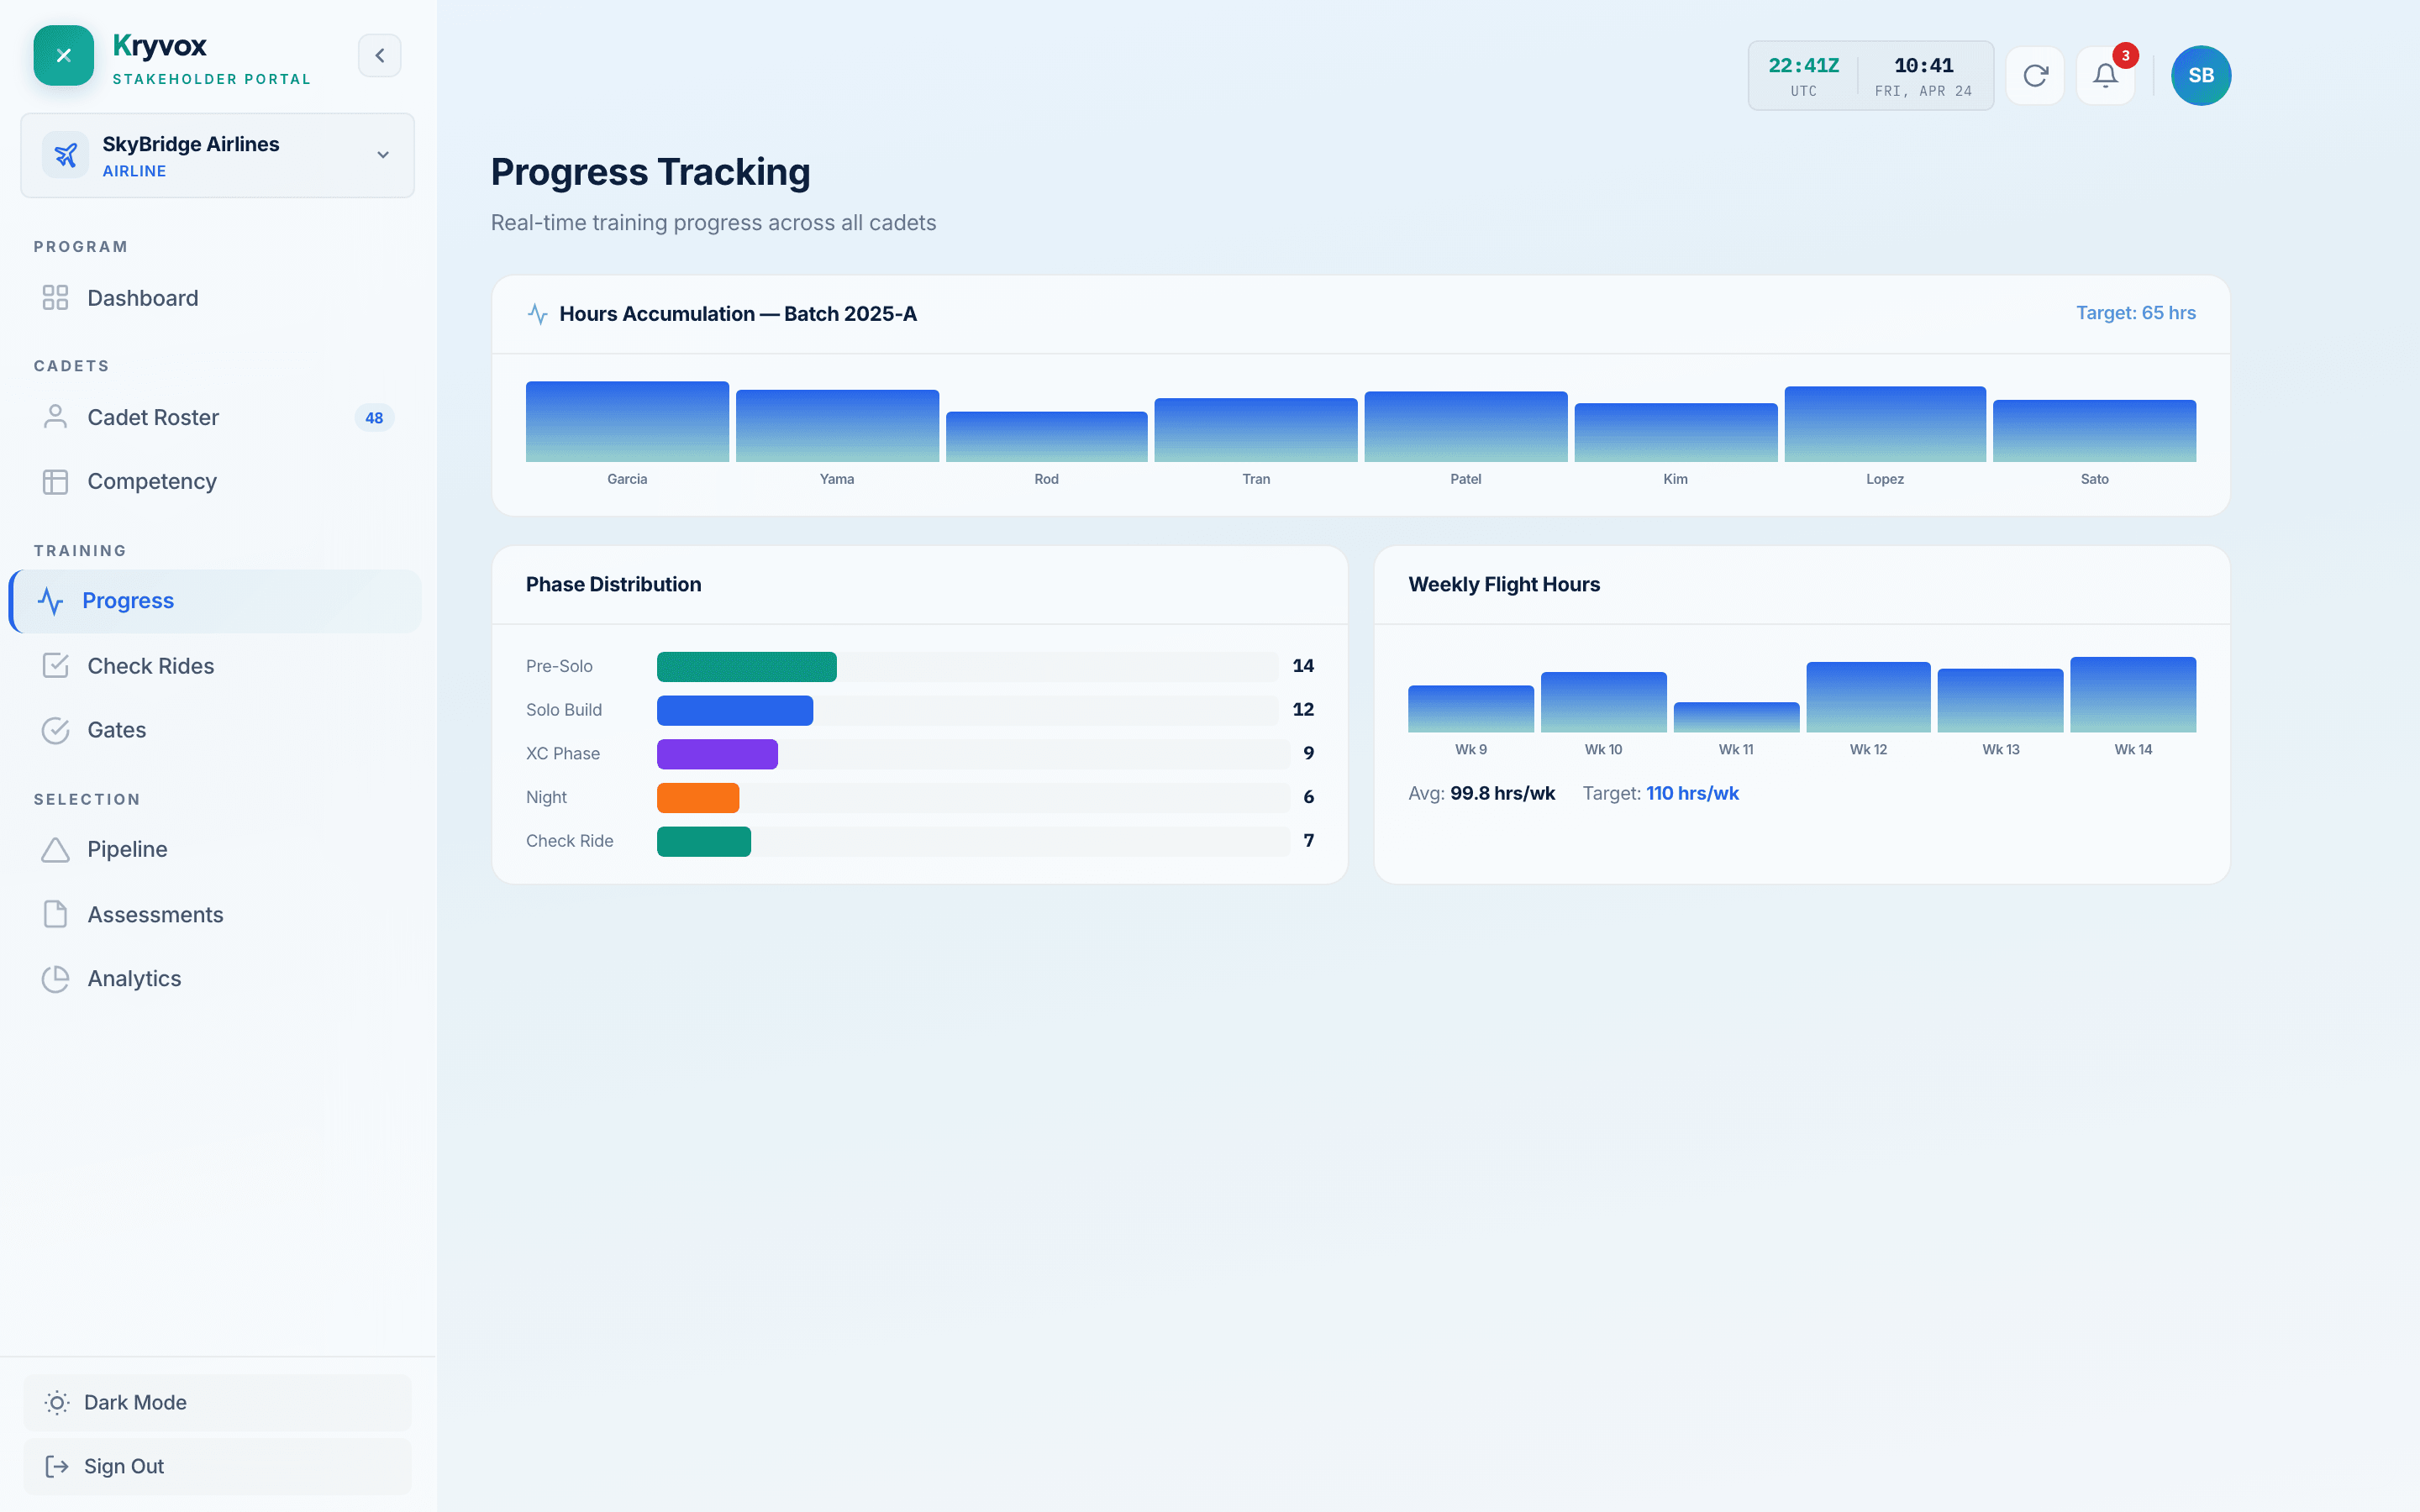Click the Progress activity pulse icon
Image resolution: width=2420 pixels, height=1512 pixels.
[50, 601]
